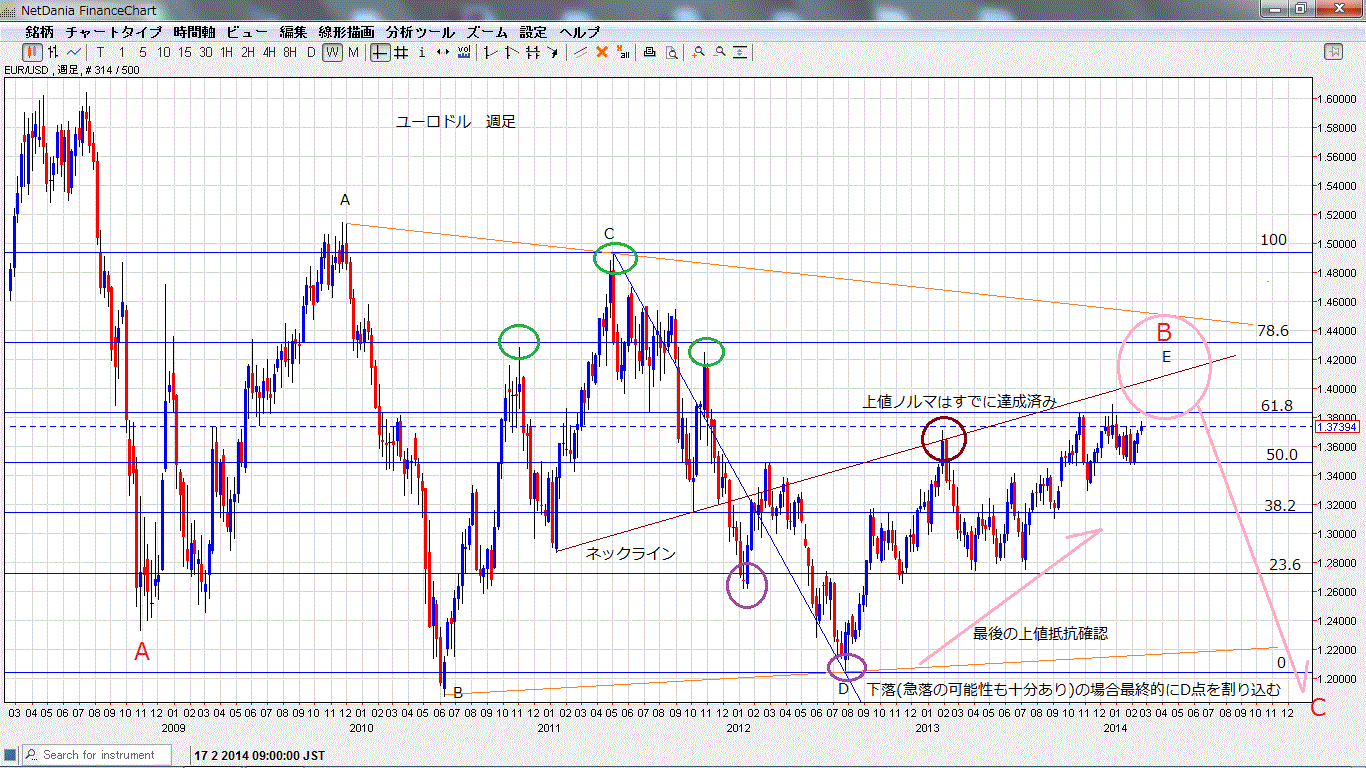
Task: Open ビュー menu
Action: point(247,32)
